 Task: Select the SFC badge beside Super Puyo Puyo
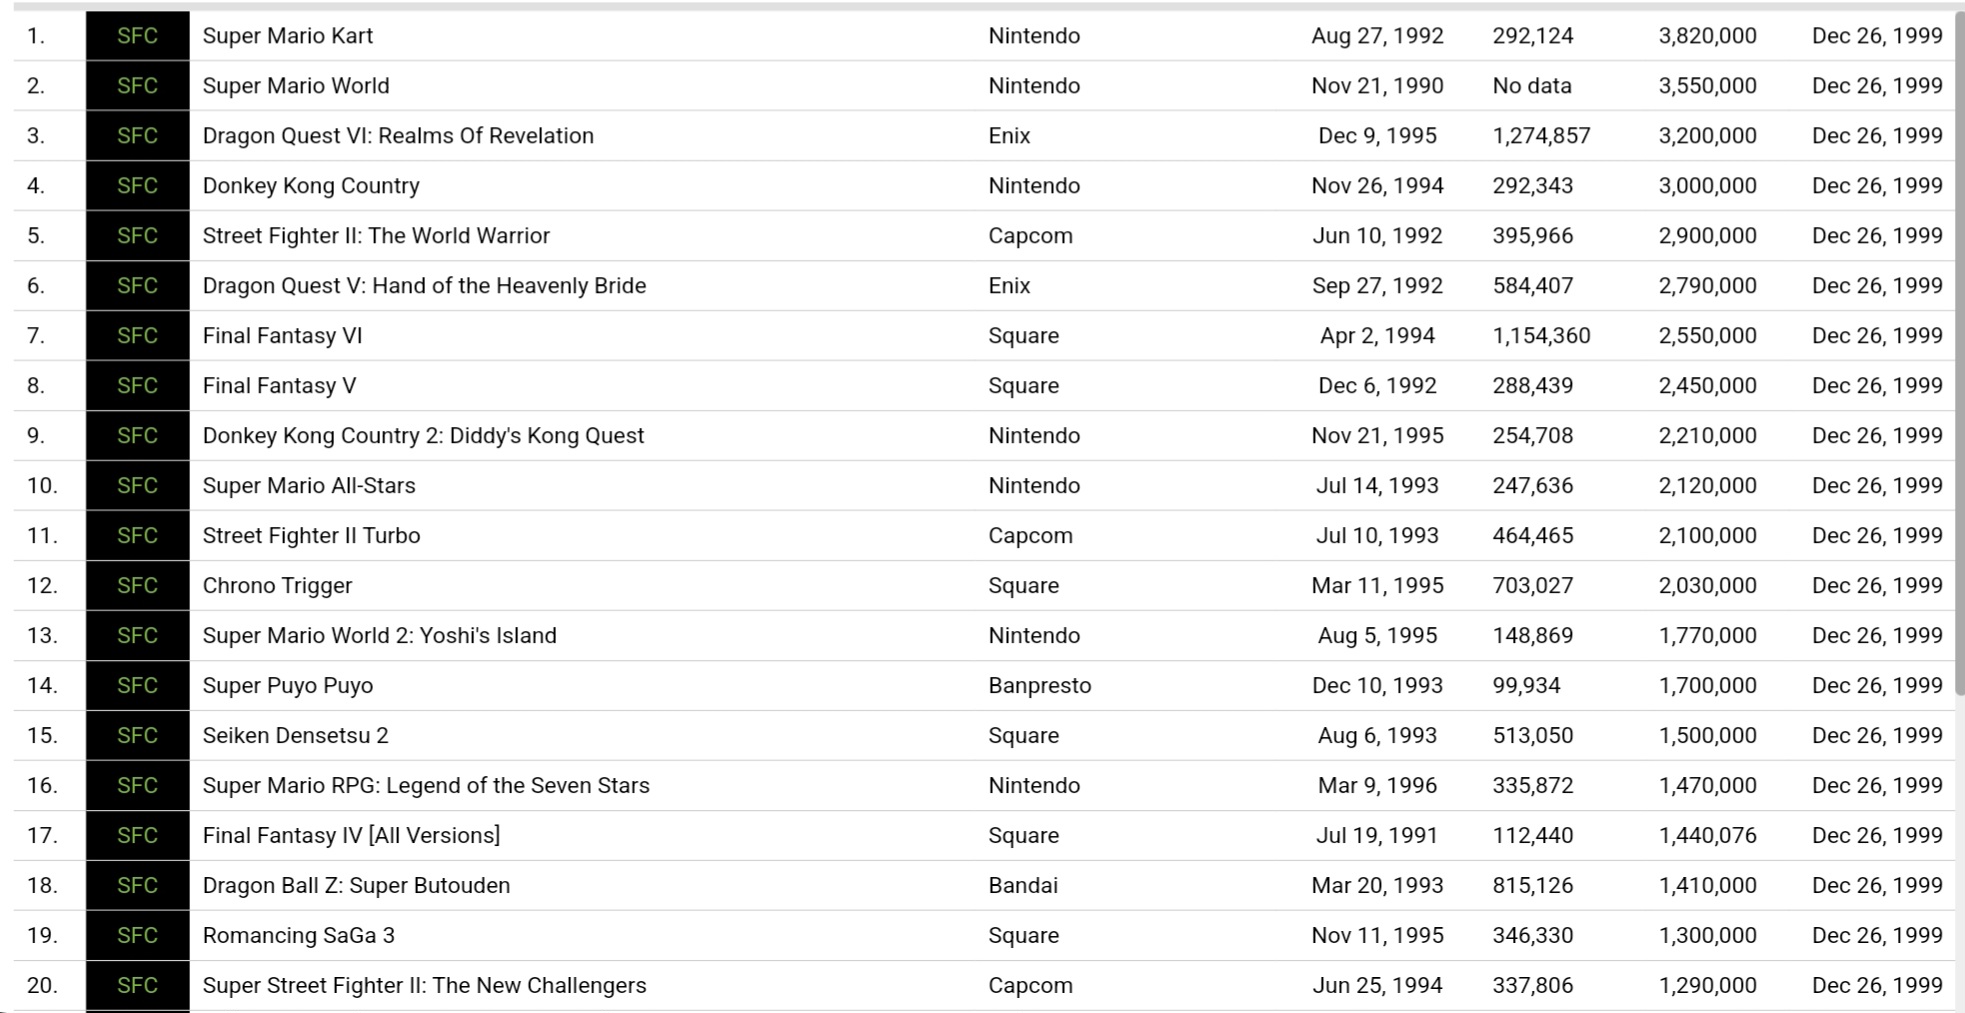click(x=137, y=686)
